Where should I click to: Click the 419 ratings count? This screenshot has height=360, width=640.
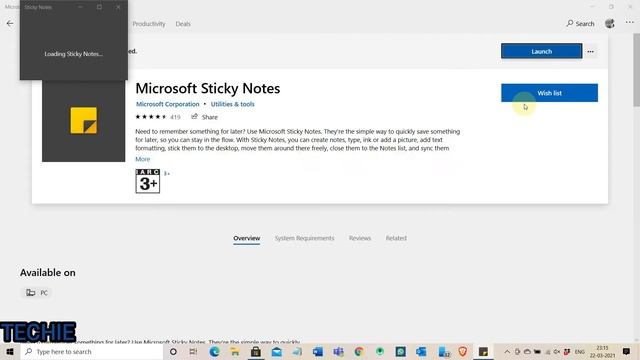coord(175,117)
